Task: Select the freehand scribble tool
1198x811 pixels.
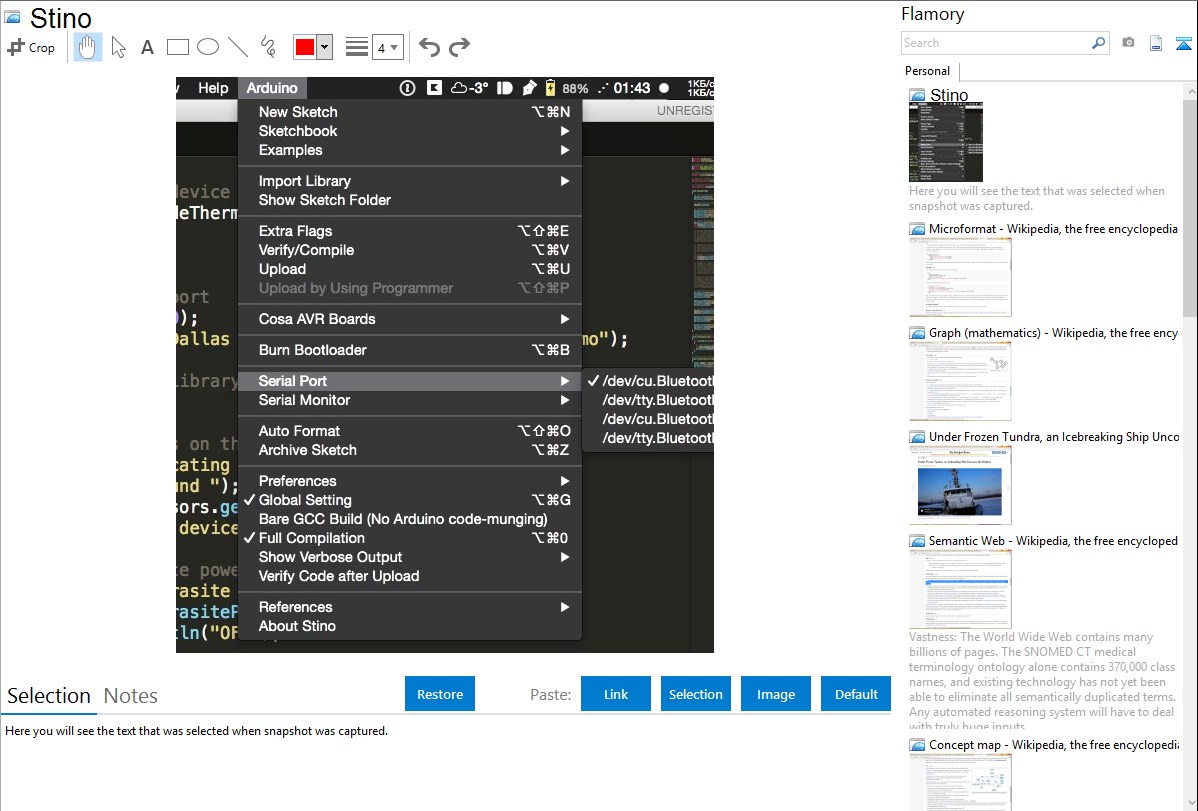Action: pos(268,47)
